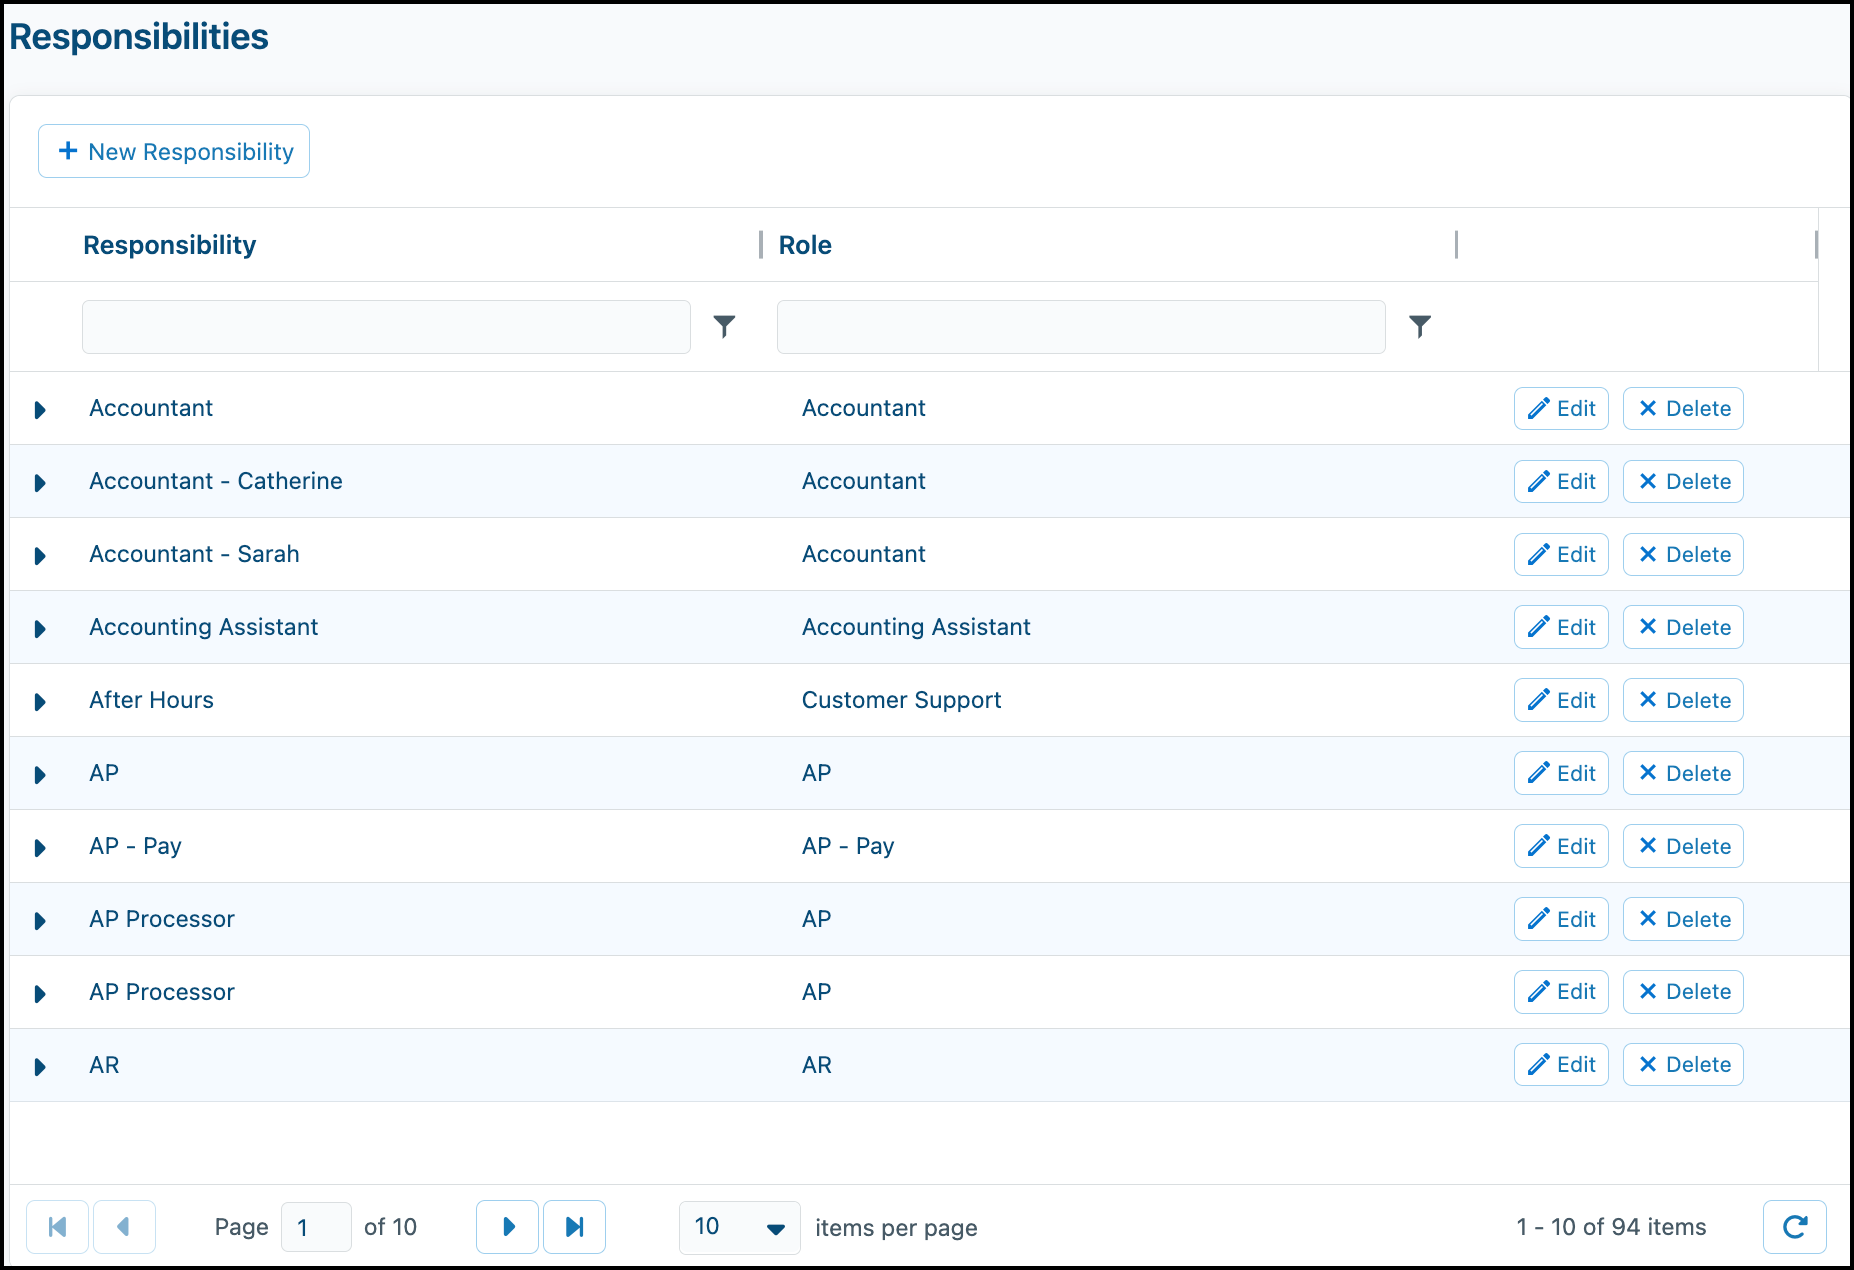Viewport: 1854px width, 1270px height.
Task: Open filter options for the Role column
Action: click(x=1421, y=326)
